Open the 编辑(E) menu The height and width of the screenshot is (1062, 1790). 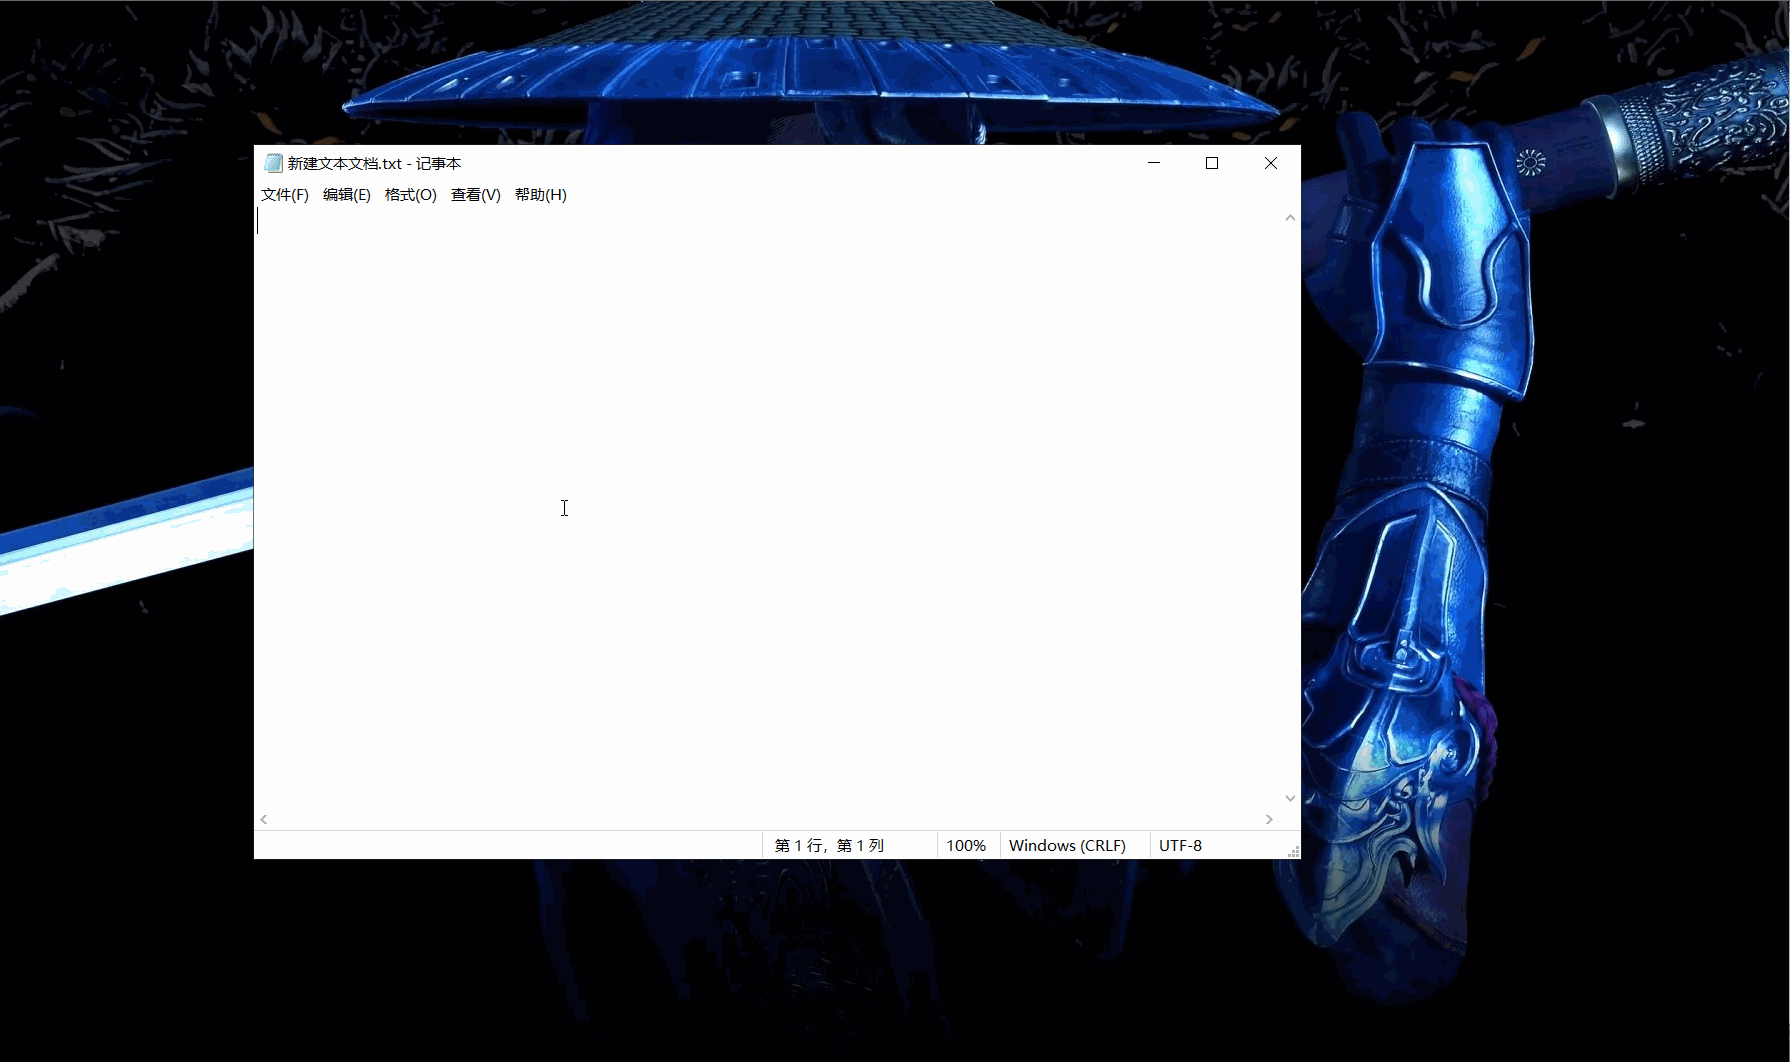pyautogui.click(x=346, y=195)
